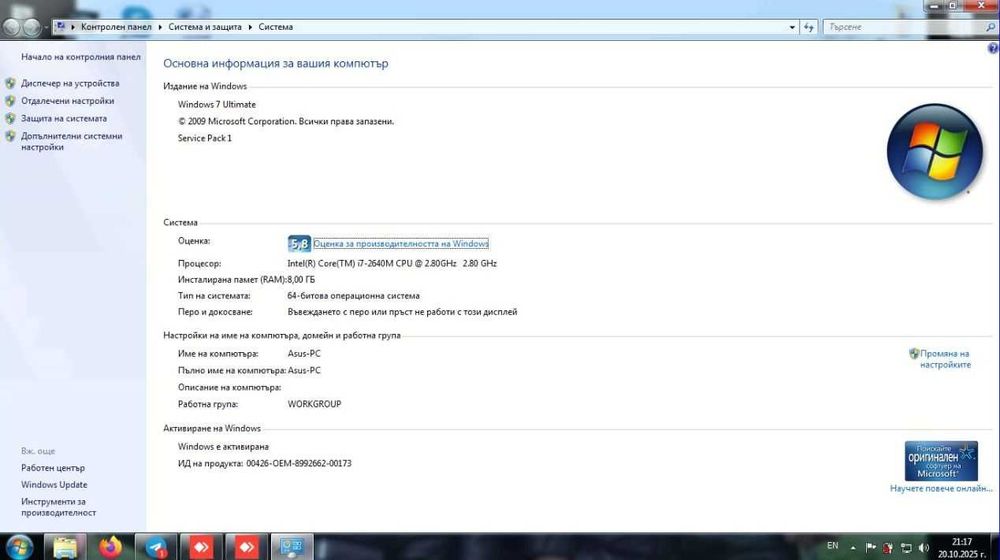The width and height of the screenshot is (1000, 560).
Task: Click the shield icon beside Промяна на настройките
Action: point(914,353)
